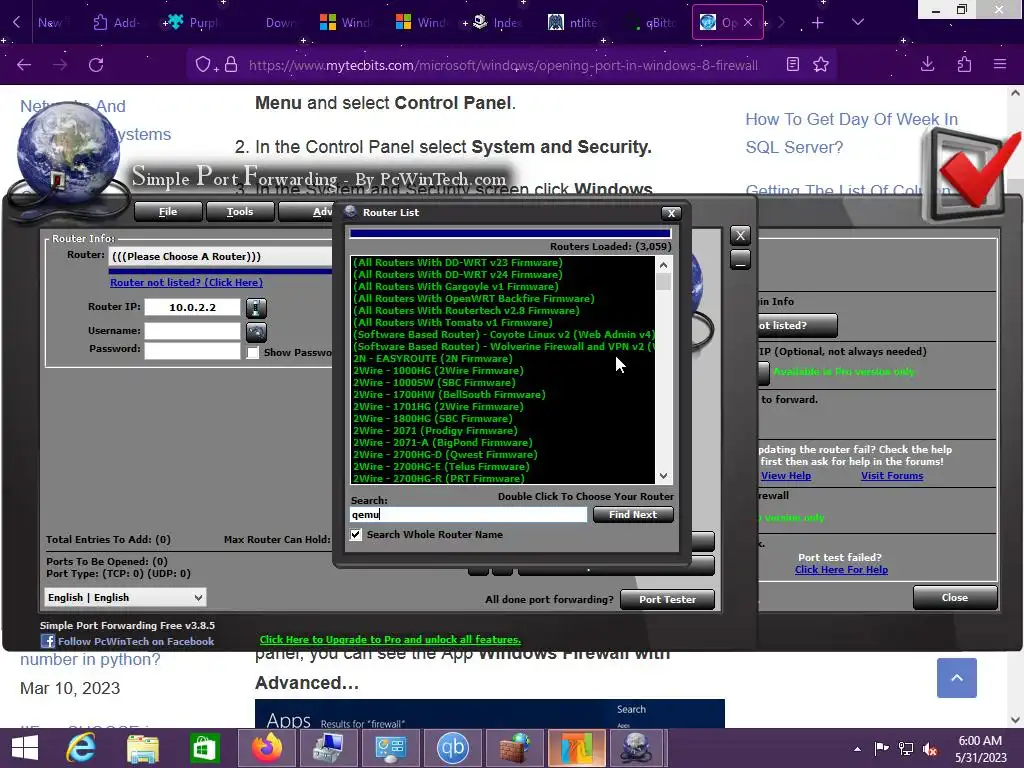Screen dimensions: 1024x768
Task: Launch the Windows Store taskbar icon
Action: (204, 748)
